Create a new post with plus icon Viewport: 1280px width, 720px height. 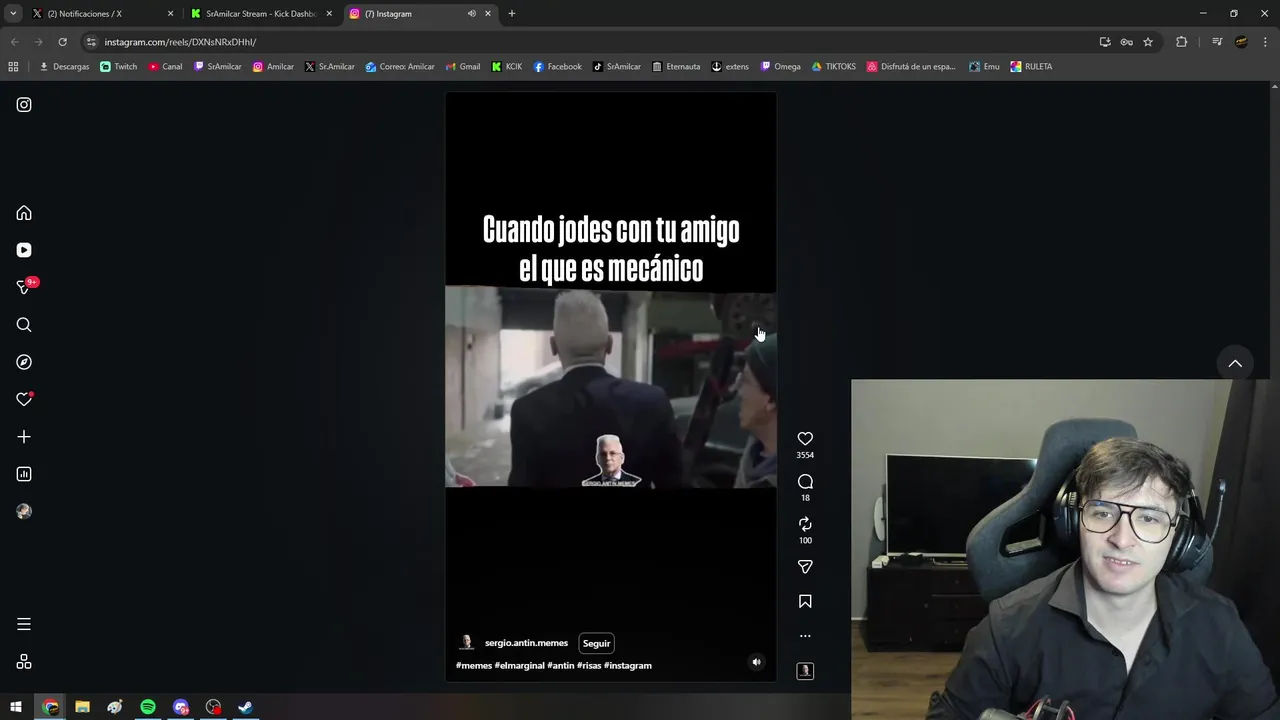(24, 437)
